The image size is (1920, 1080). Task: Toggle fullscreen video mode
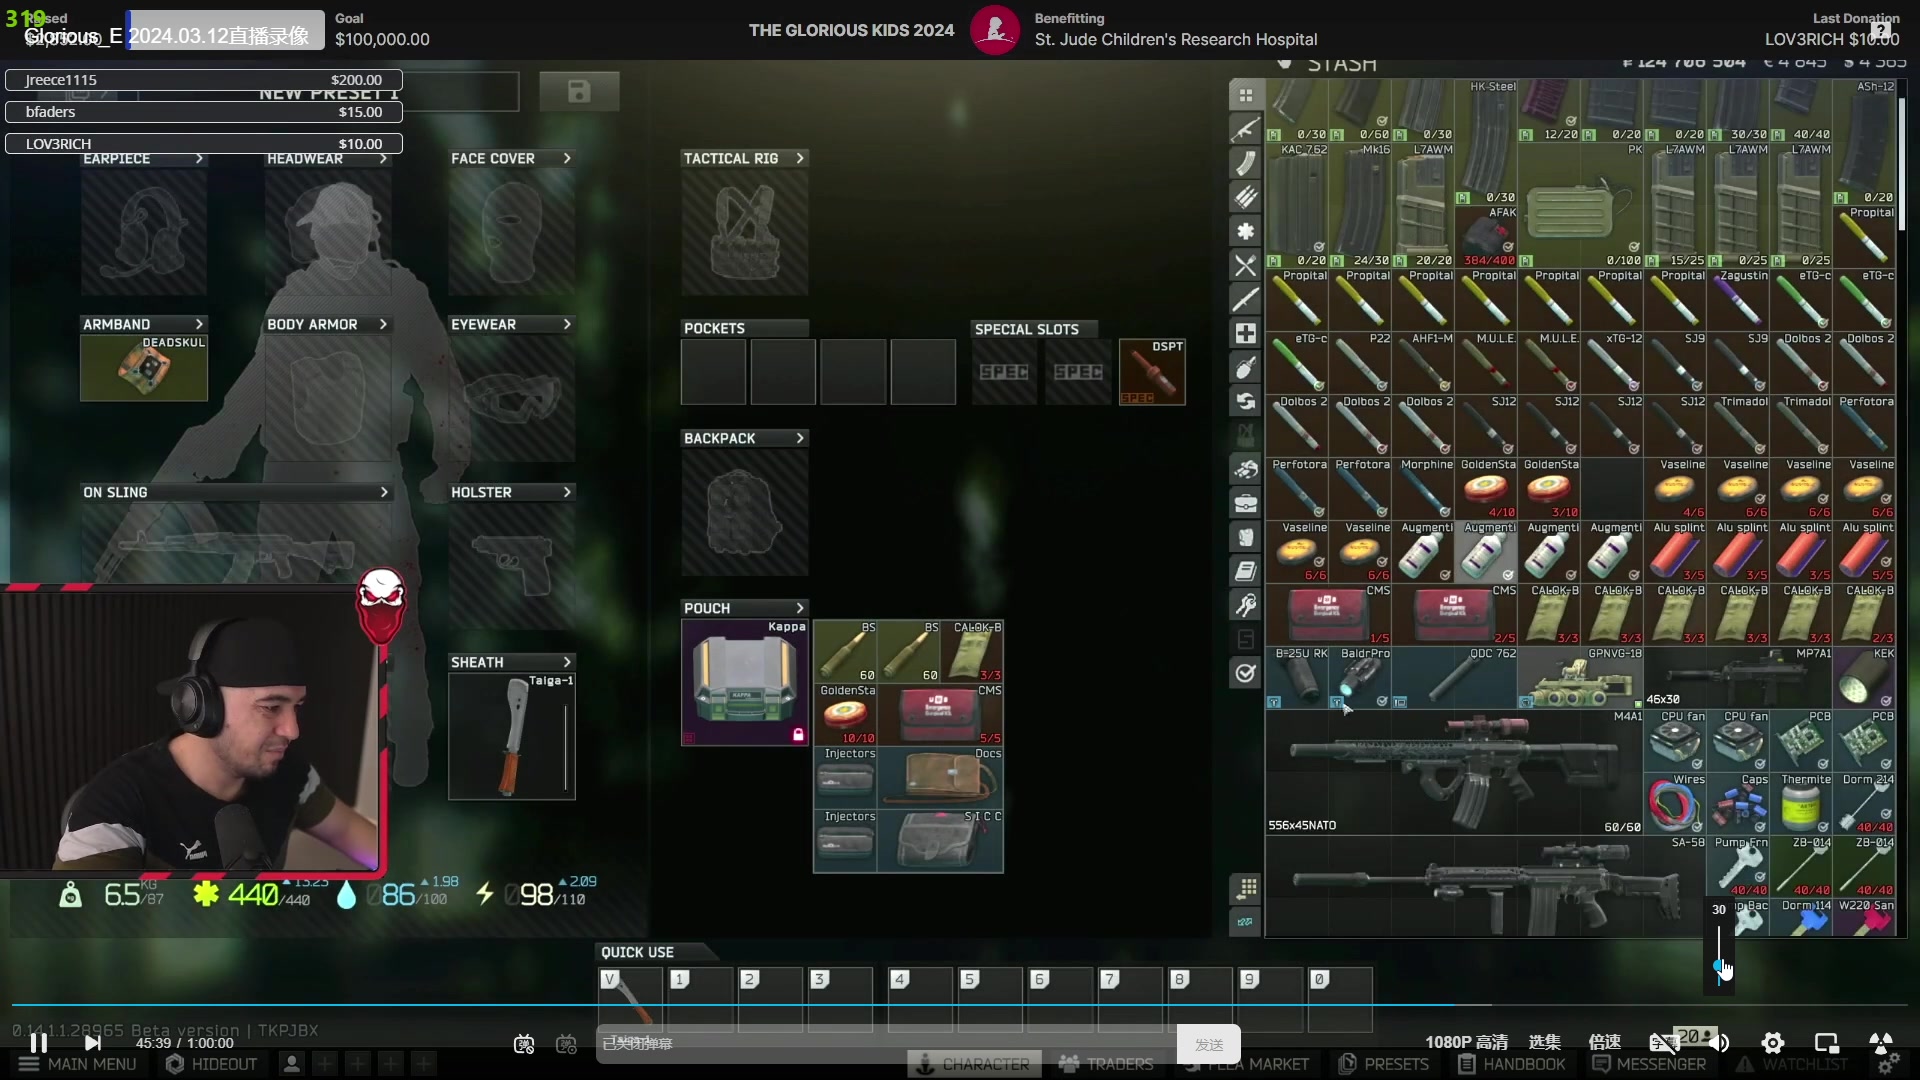(1881, 1043)
